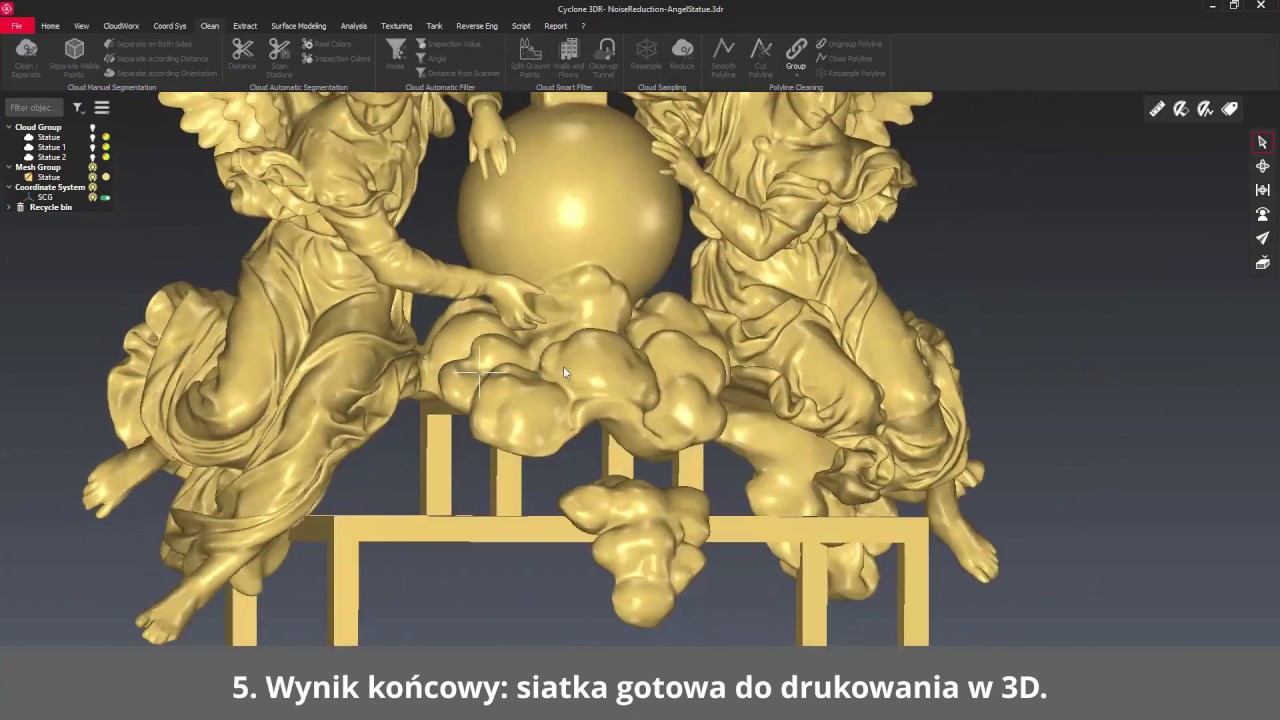
Task: Click the Clean-up Tunnel tool
Action: [604, 58]
